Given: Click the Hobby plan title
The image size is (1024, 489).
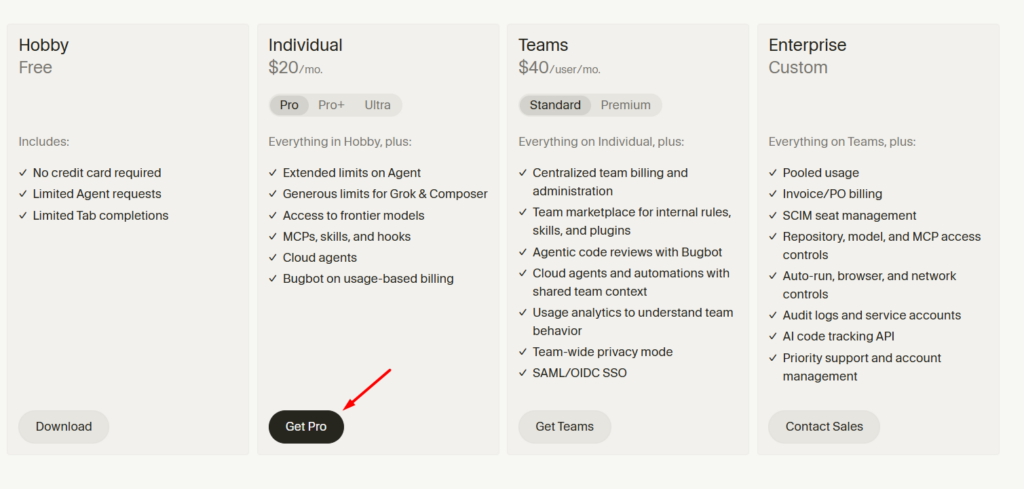Looking at the screenshot, I should [44, 45].
